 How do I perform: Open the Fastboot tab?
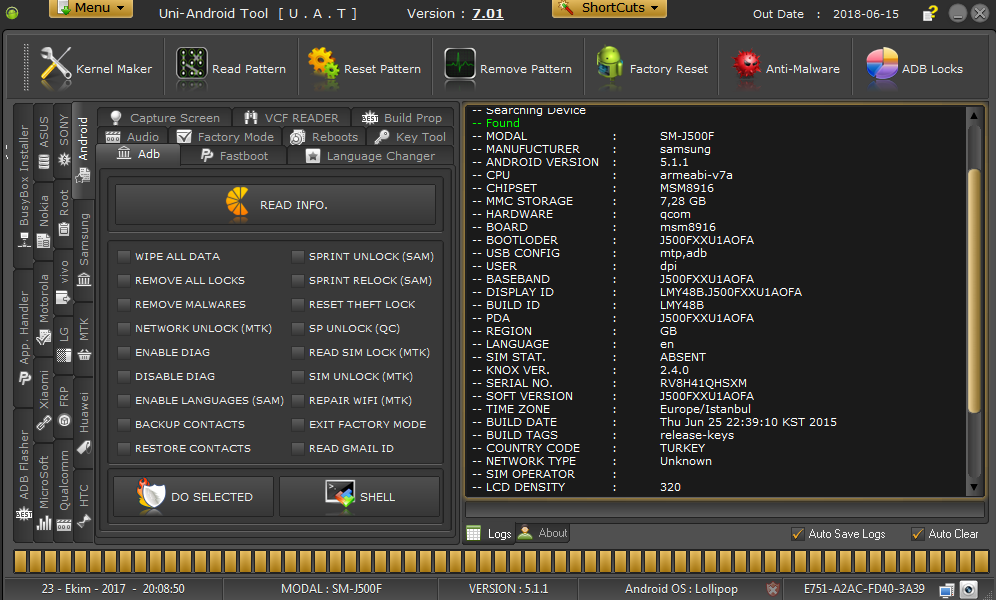(234, 156)
